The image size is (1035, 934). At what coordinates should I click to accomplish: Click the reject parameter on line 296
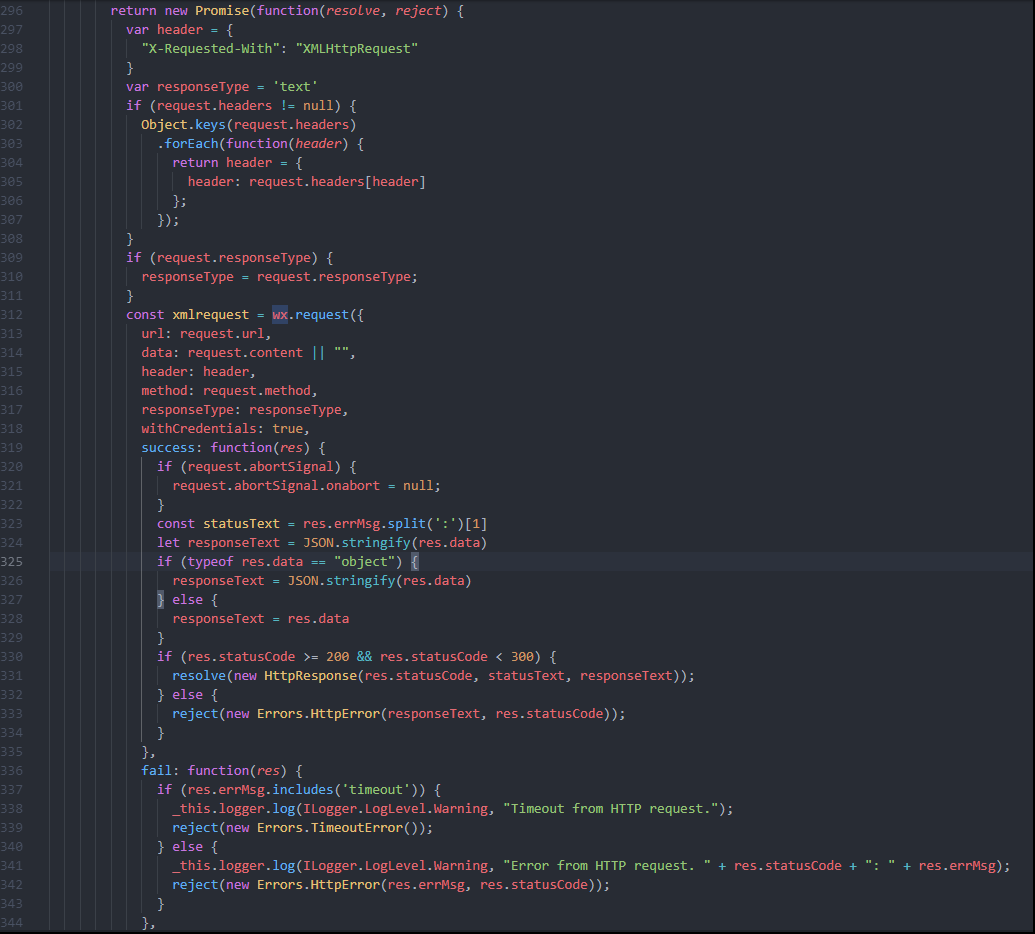418,11
